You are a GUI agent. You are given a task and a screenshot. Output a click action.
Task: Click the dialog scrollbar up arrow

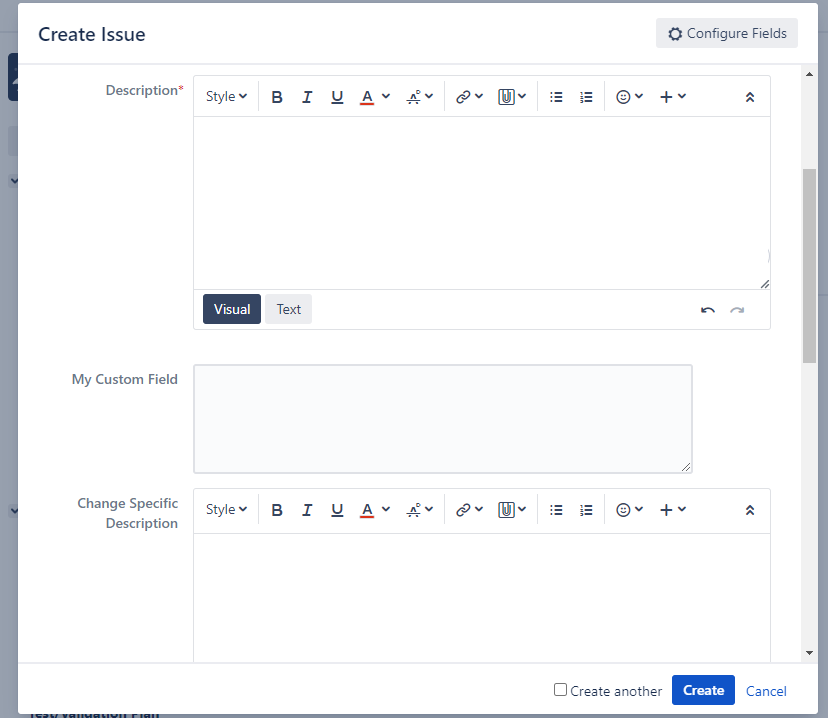click(810, 74)
